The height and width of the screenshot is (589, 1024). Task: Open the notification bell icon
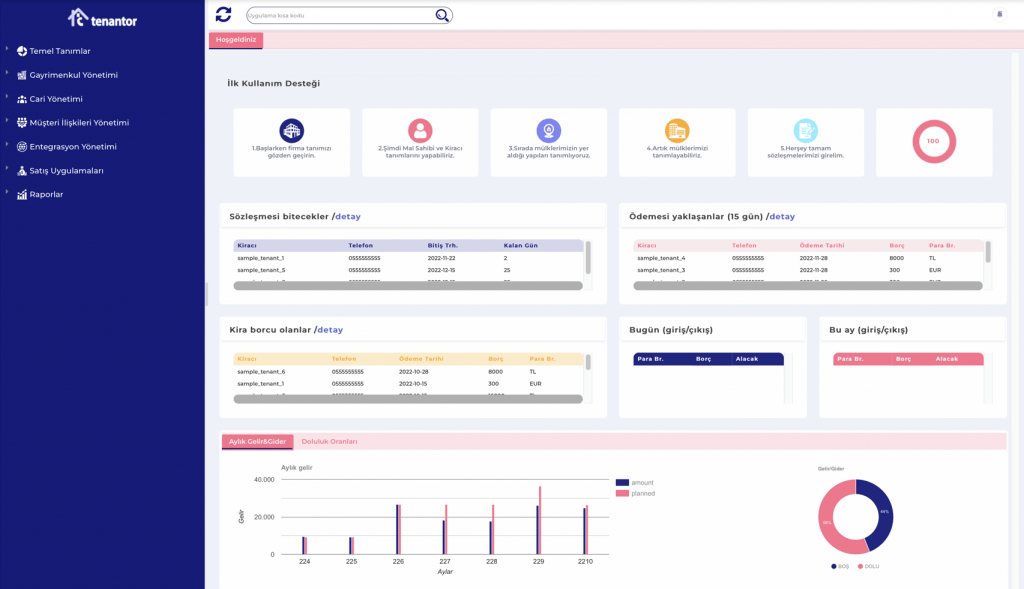(999, 14)
